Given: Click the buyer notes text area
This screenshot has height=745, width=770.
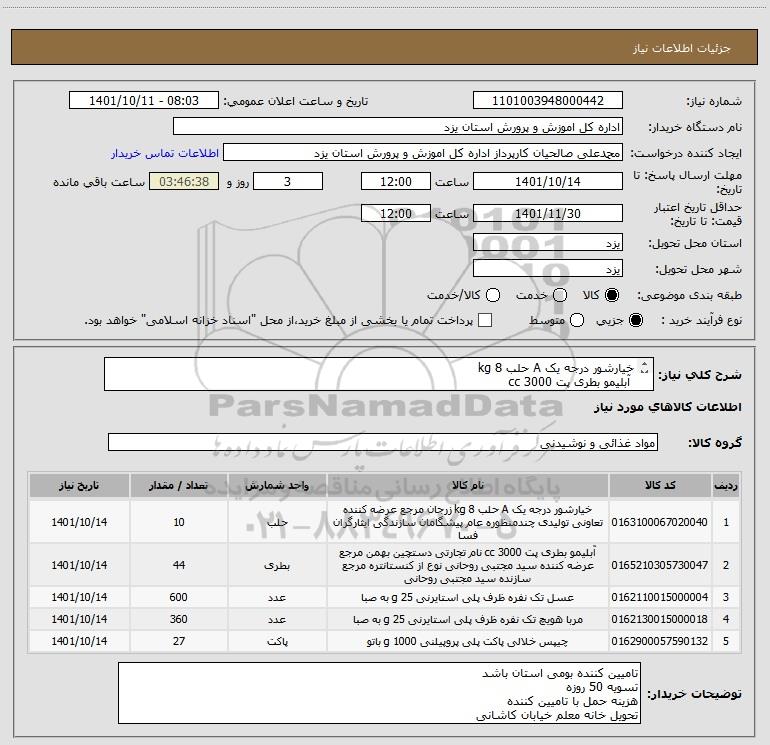Looking at the screenshot, I should click(x=379, y=693).
